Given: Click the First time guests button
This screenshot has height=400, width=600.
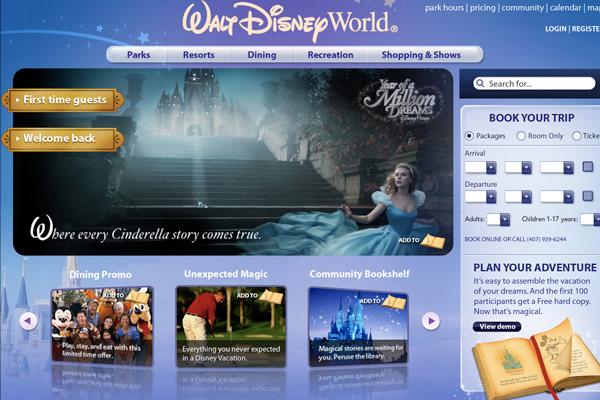Looking at the screenshot, I should pos(62,100).
